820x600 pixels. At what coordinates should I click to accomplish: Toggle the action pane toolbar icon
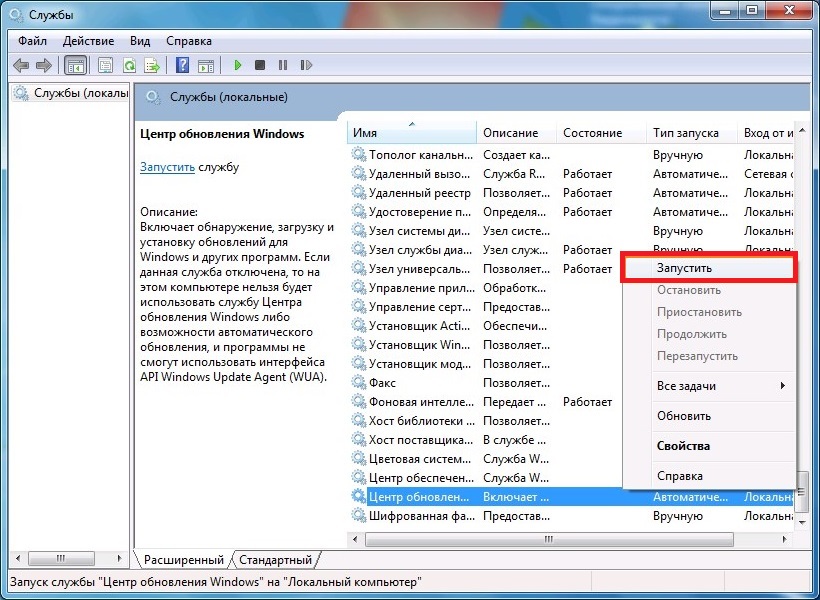pyautogui.click(x=206, y=65)
